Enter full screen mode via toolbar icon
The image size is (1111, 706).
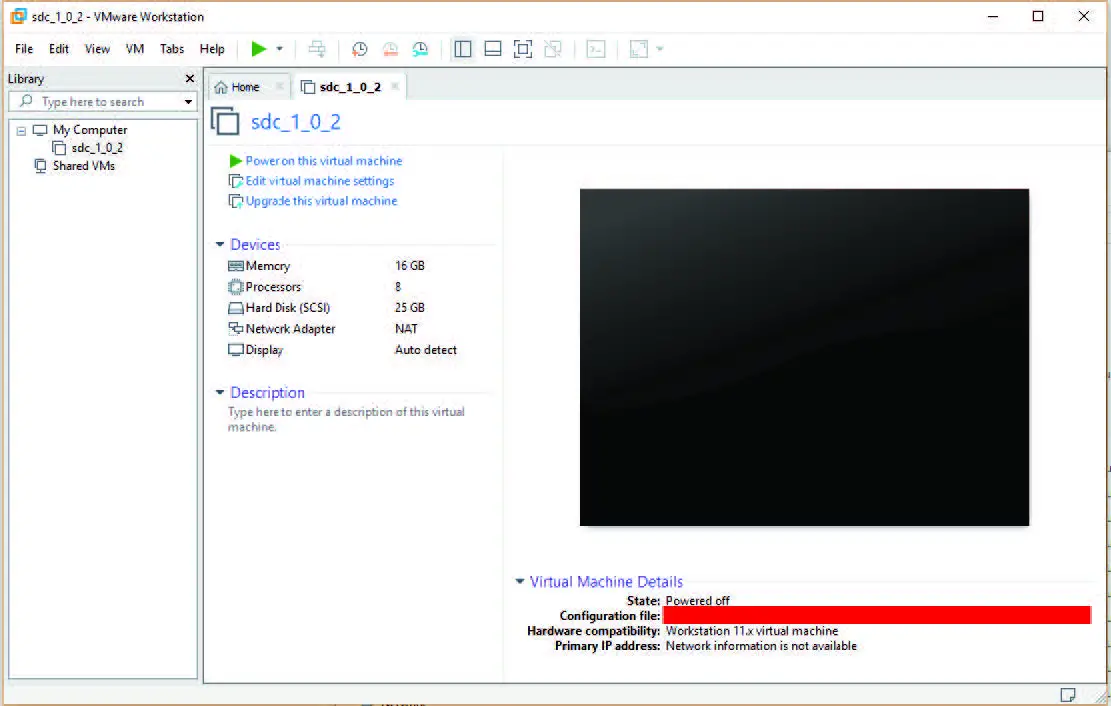tap(522, 49)
